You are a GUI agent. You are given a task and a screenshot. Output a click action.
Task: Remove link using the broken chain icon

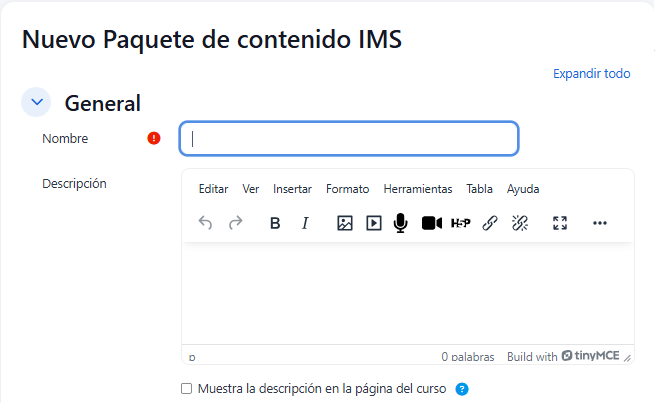pos(519,223)
